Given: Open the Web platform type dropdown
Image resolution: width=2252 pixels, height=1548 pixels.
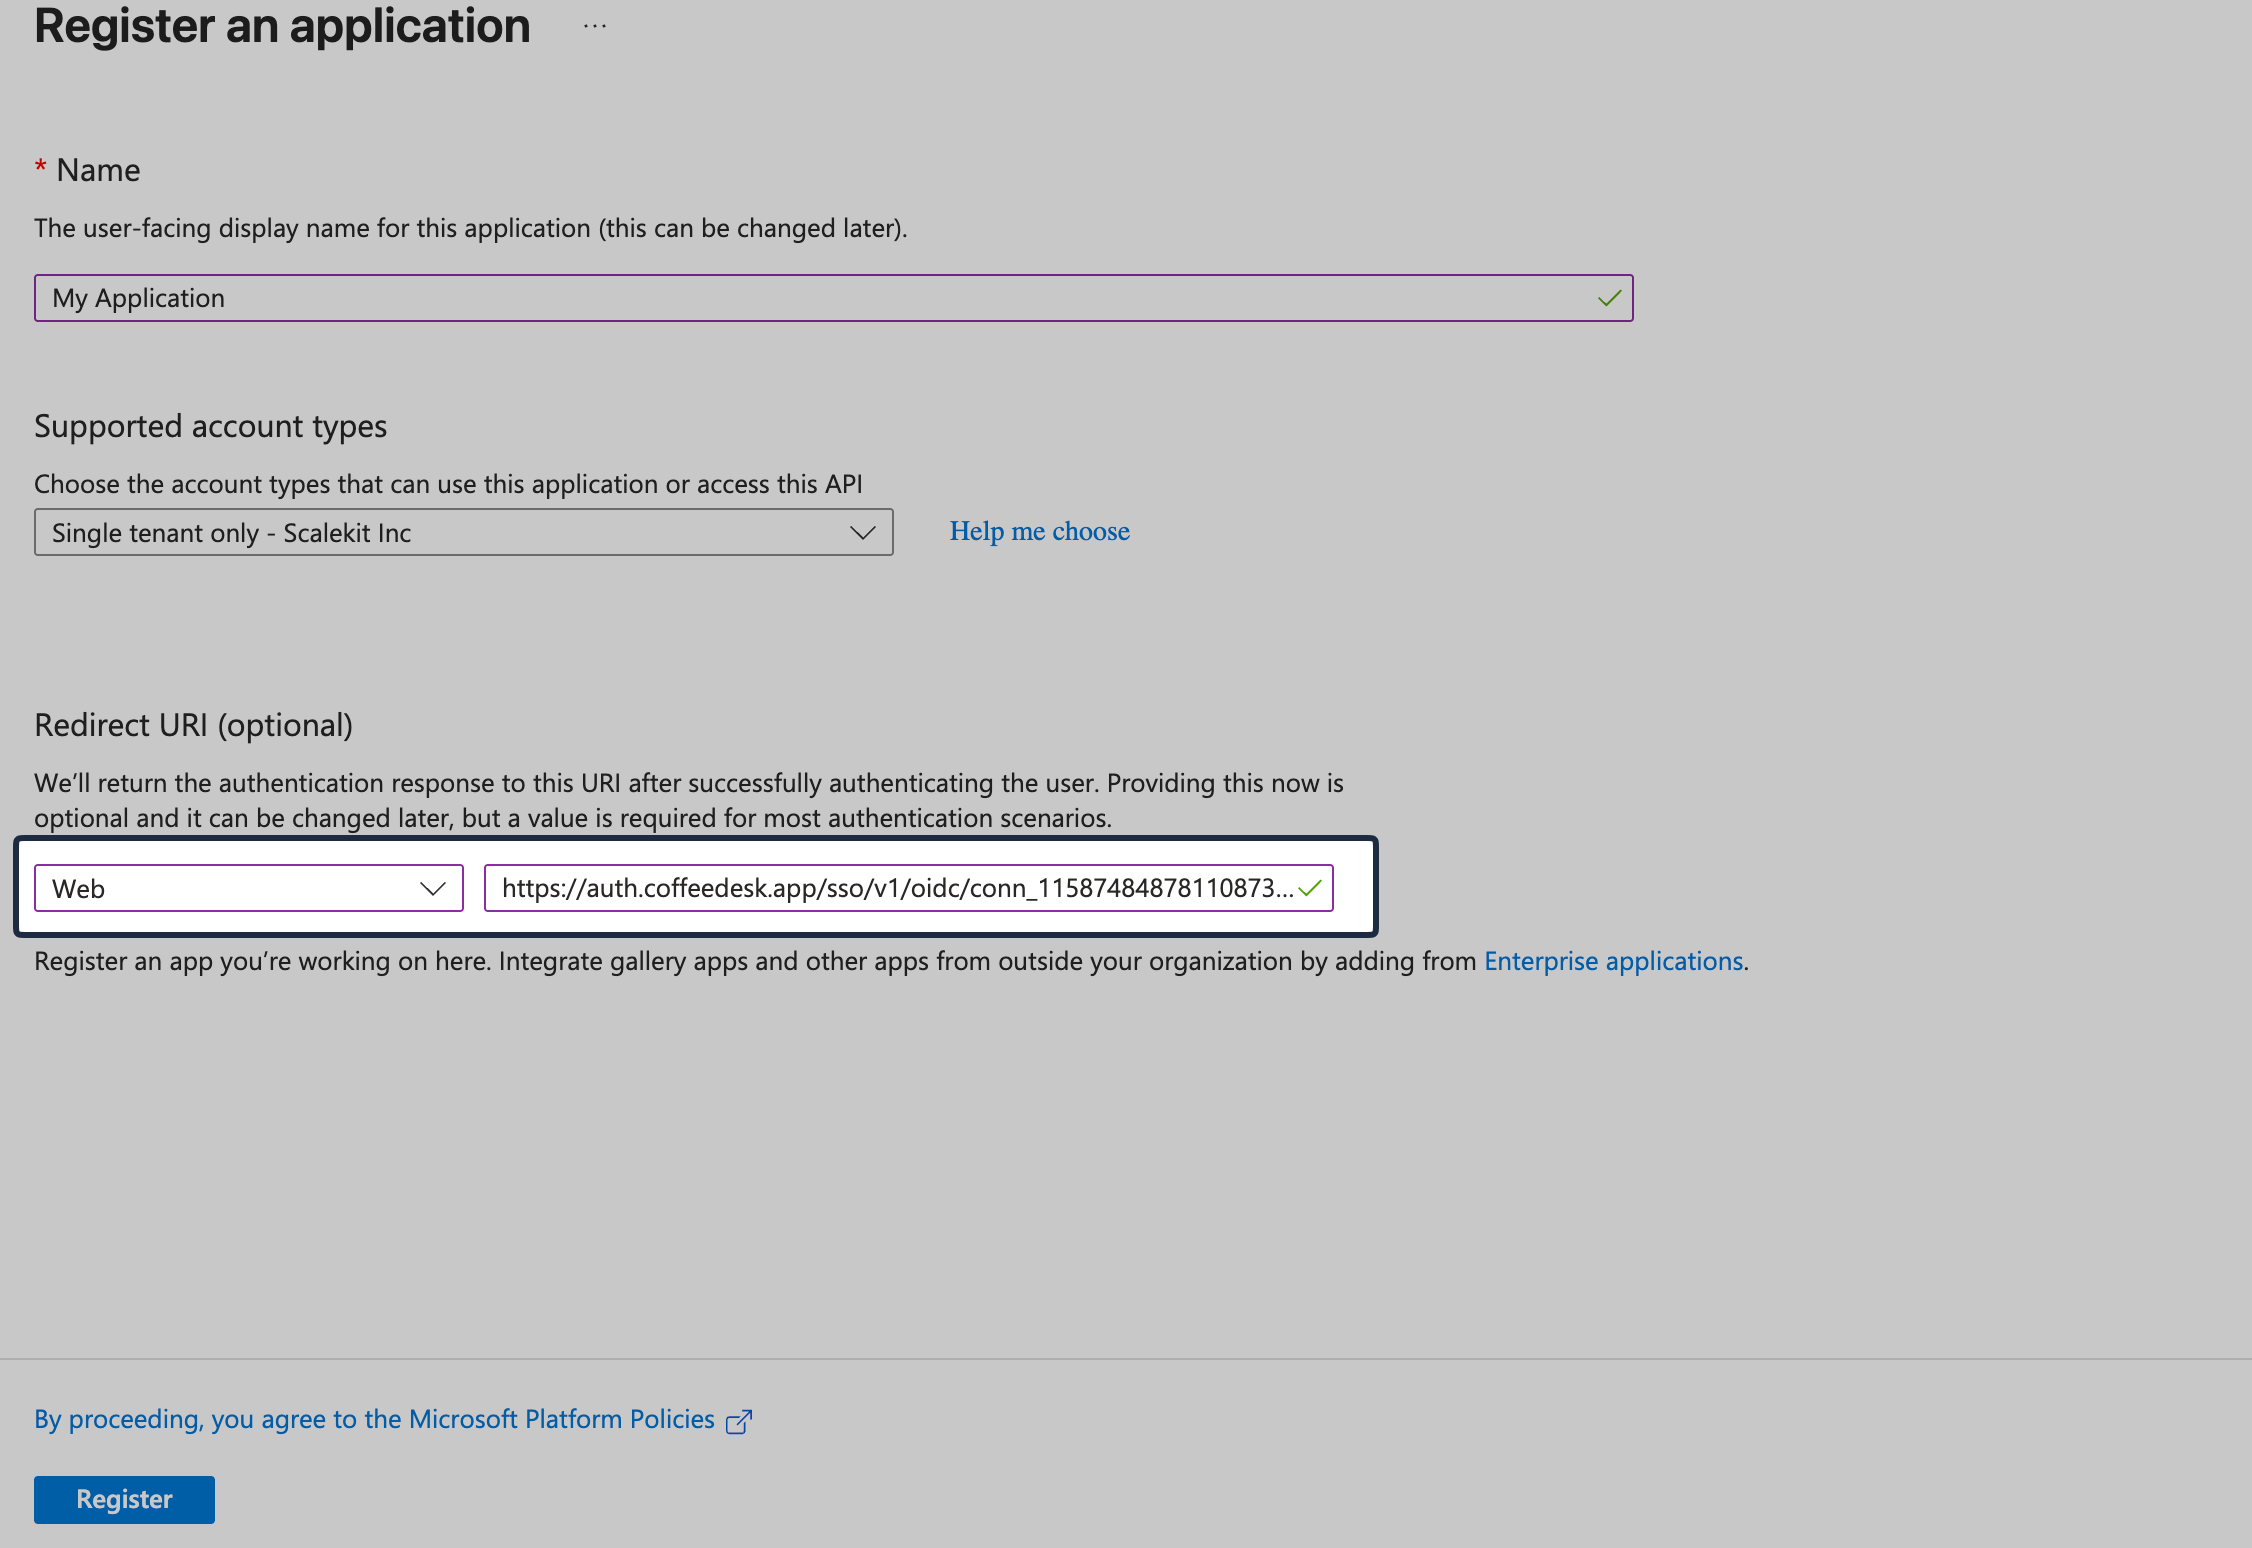Looking at the screenshot, I should tap(248, 888).
